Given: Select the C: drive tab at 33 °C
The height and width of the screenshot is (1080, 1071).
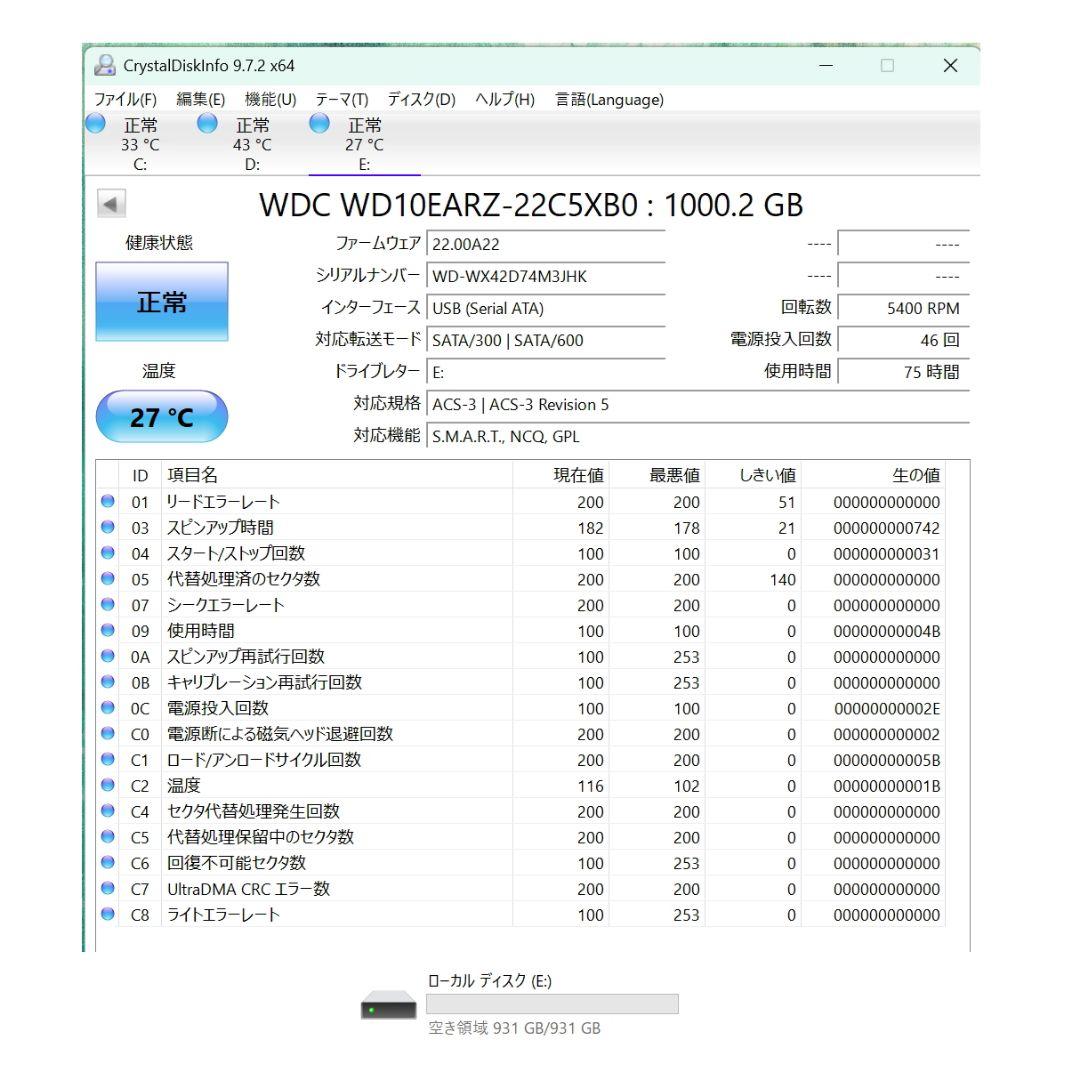Looking at the screenshot, I should (x=140, y=144).
